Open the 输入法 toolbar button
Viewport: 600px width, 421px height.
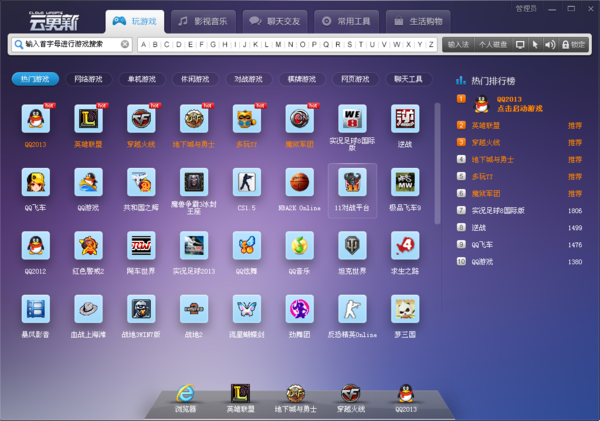(x=458, y=44)
